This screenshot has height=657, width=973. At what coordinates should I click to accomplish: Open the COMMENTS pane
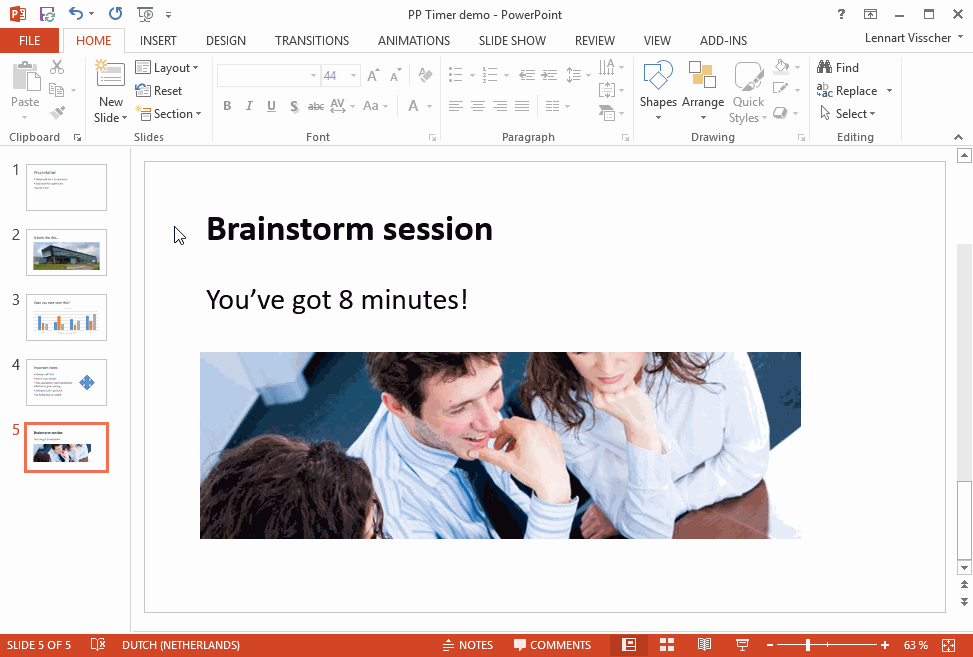(552, 645)
